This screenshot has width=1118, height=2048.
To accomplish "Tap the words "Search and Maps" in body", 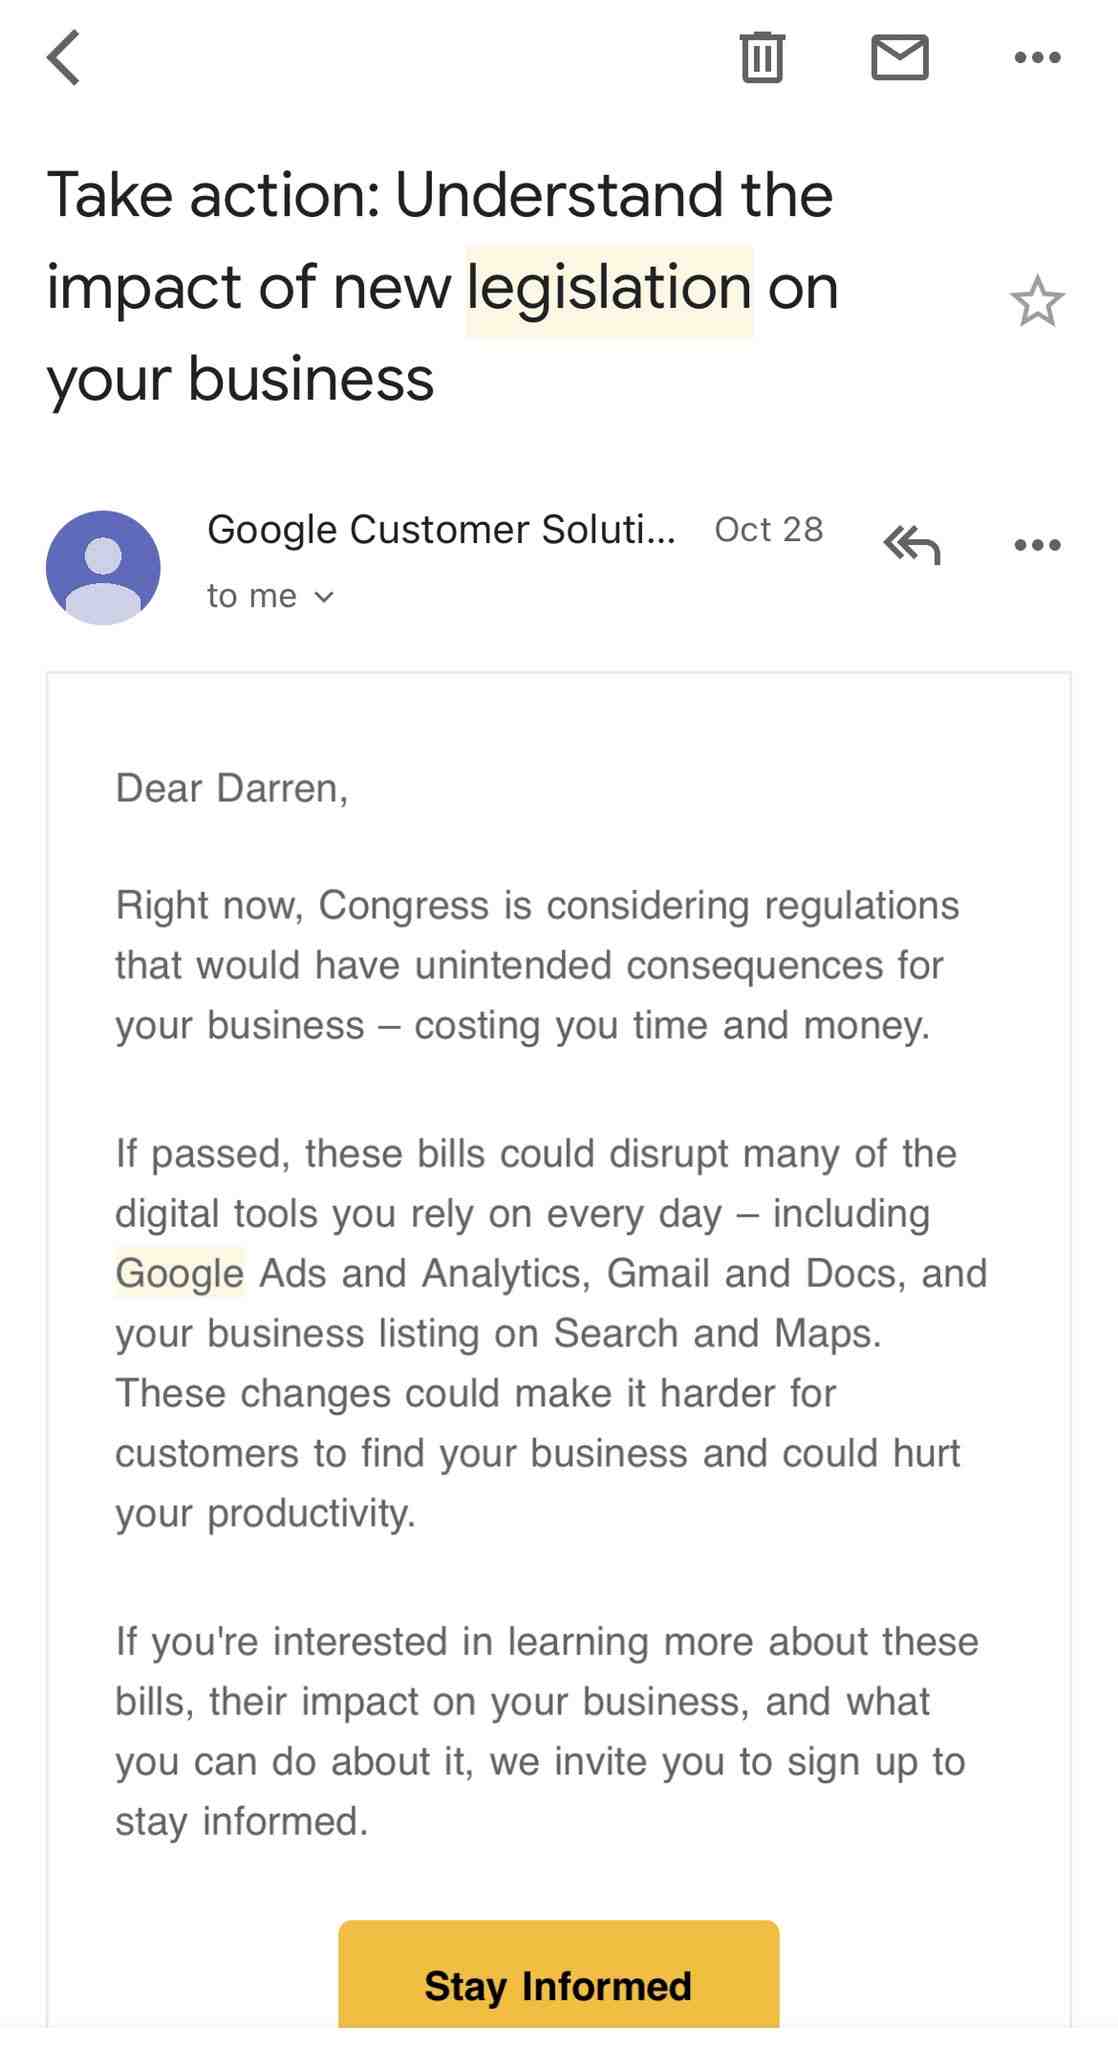I will click(x=716, y=1333).
